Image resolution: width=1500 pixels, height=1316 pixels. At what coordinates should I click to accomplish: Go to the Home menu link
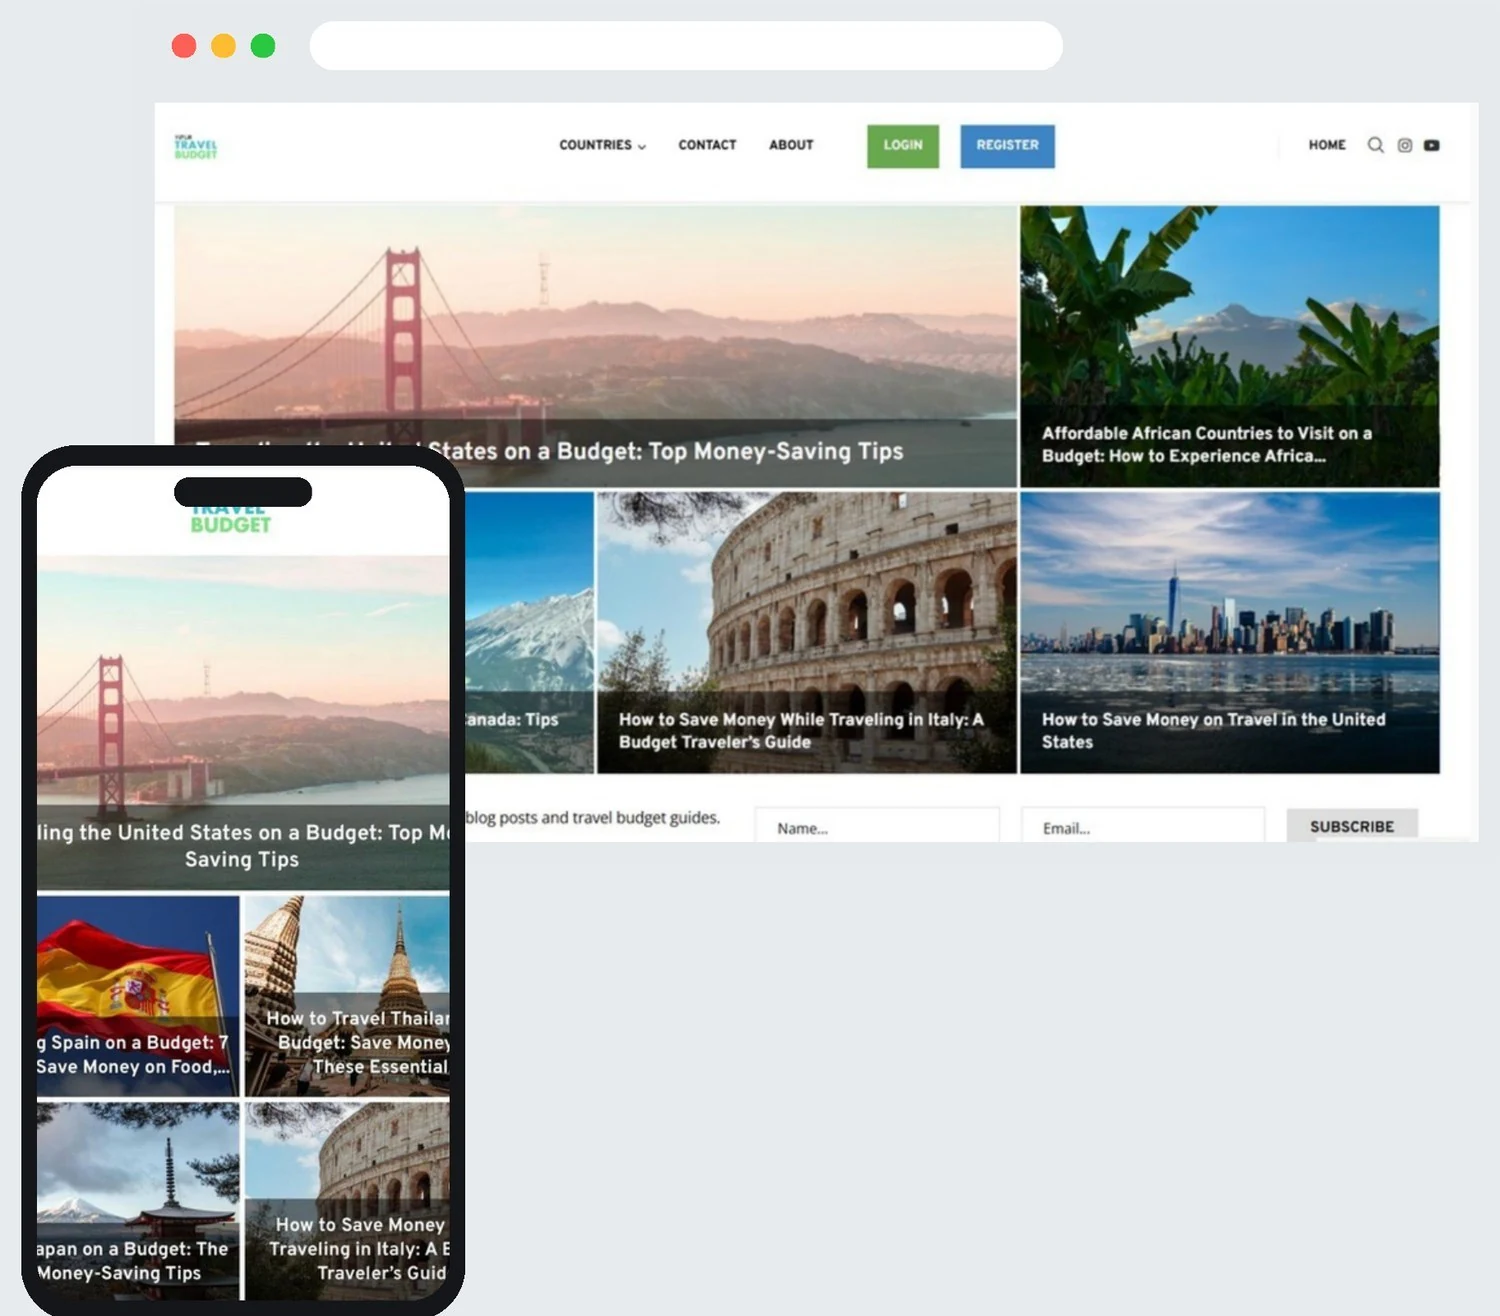[1327, 145]
